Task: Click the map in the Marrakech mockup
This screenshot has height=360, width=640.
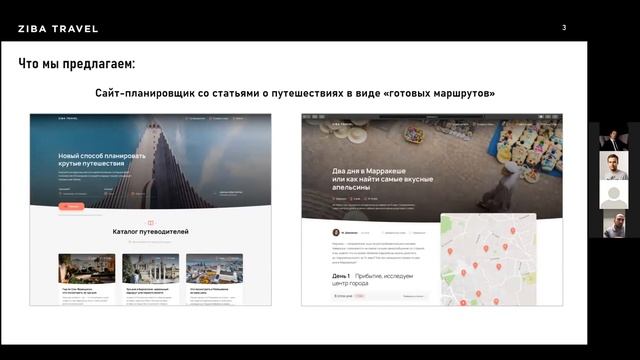Action: coord(488,260)
